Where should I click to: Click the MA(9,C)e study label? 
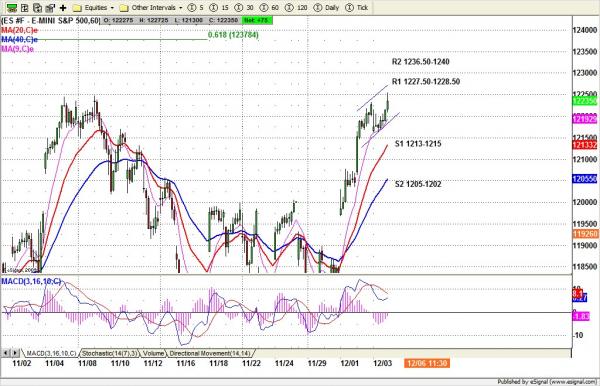[18, 49]
